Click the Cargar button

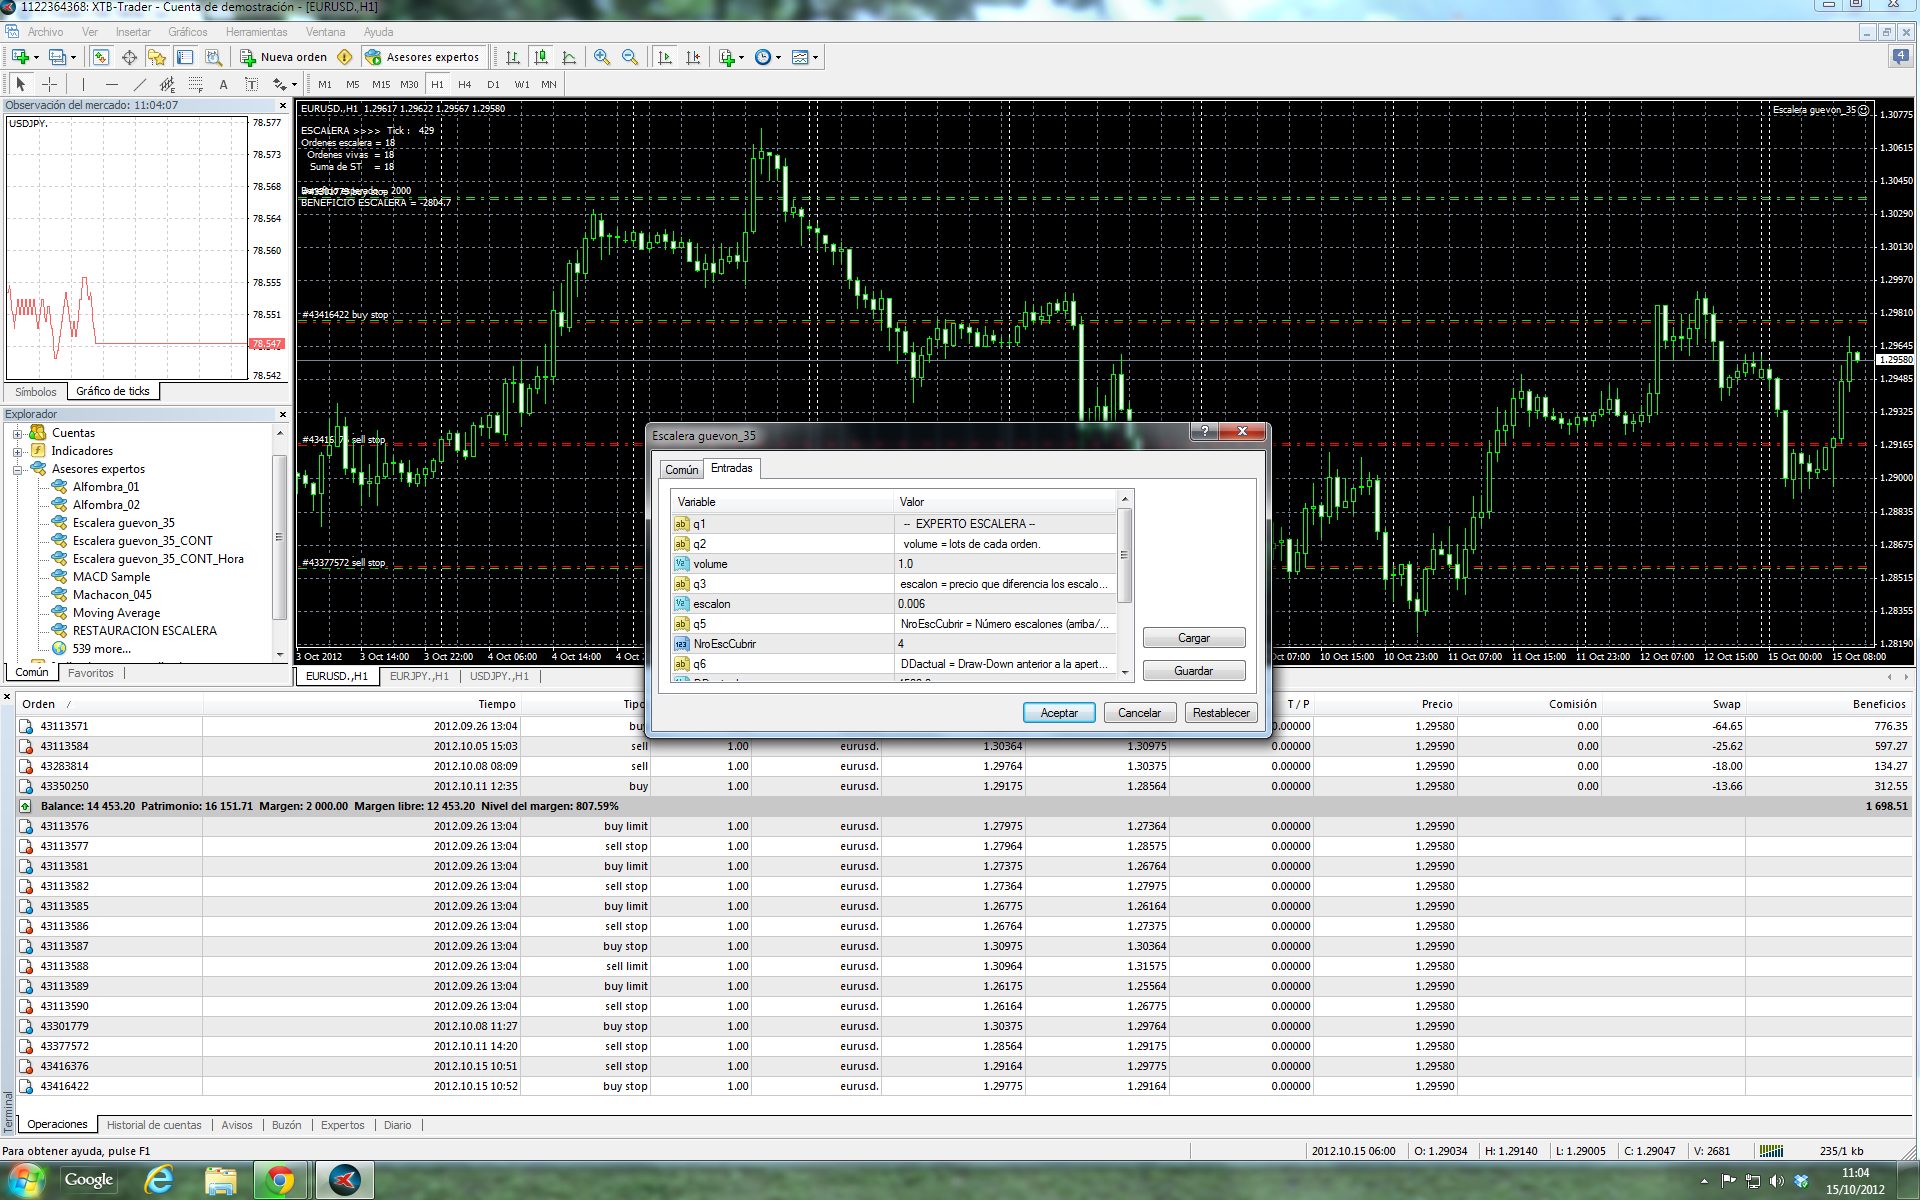(x=1193, y=638)
